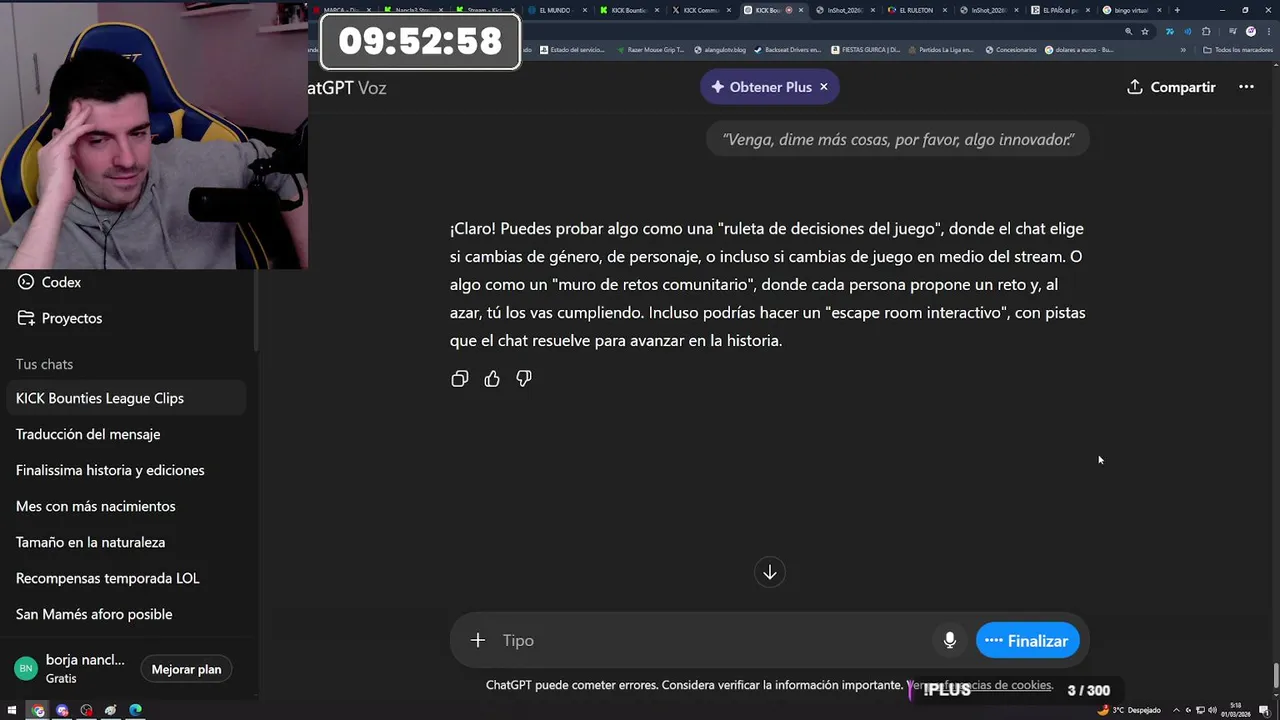Image resolution: width=1280 pixels, height=720 pixels.
Task: Dismiss the Obtener Plus banner with X
Action: 824,87
